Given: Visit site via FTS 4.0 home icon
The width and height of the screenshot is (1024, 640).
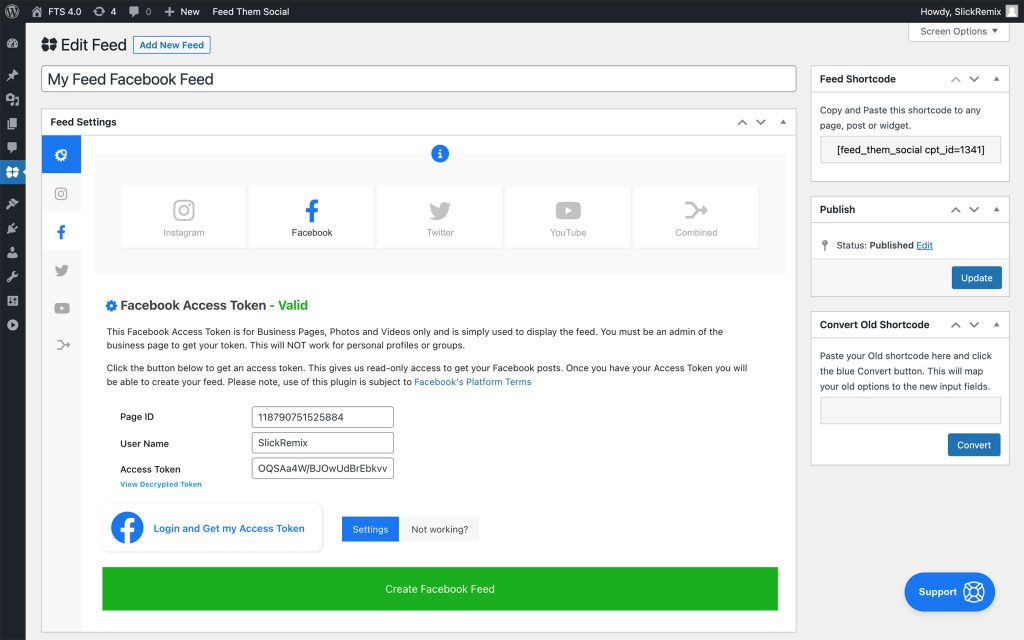Looking at the screenshot, I should [x=37, y=11].
